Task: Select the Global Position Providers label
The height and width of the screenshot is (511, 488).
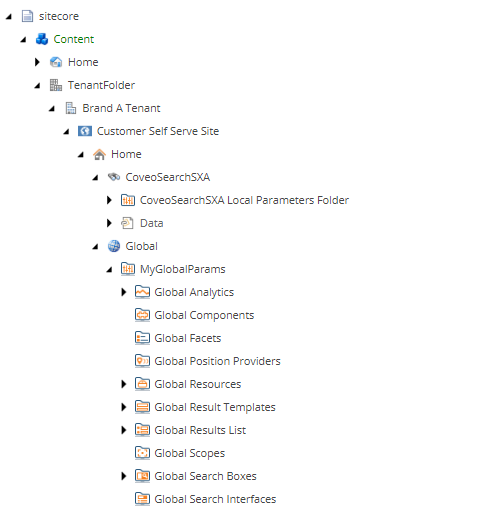Action: point(218,361)
